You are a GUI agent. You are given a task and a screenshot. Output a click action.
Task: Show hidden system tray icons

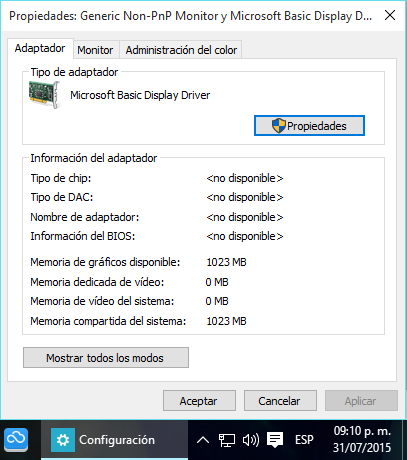point(203,440)
